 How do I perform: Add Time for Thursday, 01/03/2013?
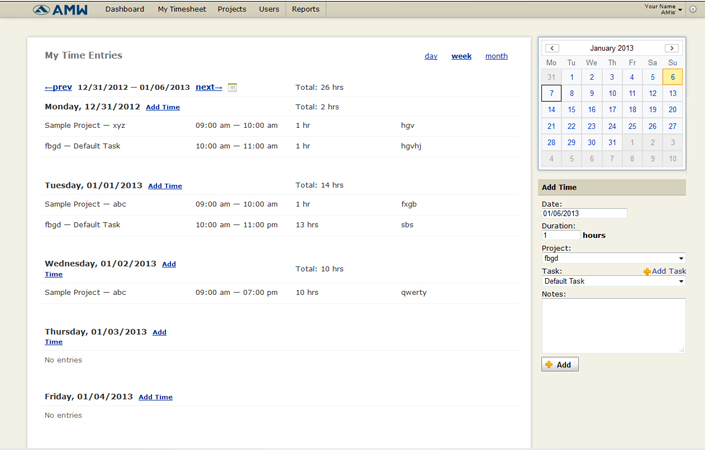point(159,332)
